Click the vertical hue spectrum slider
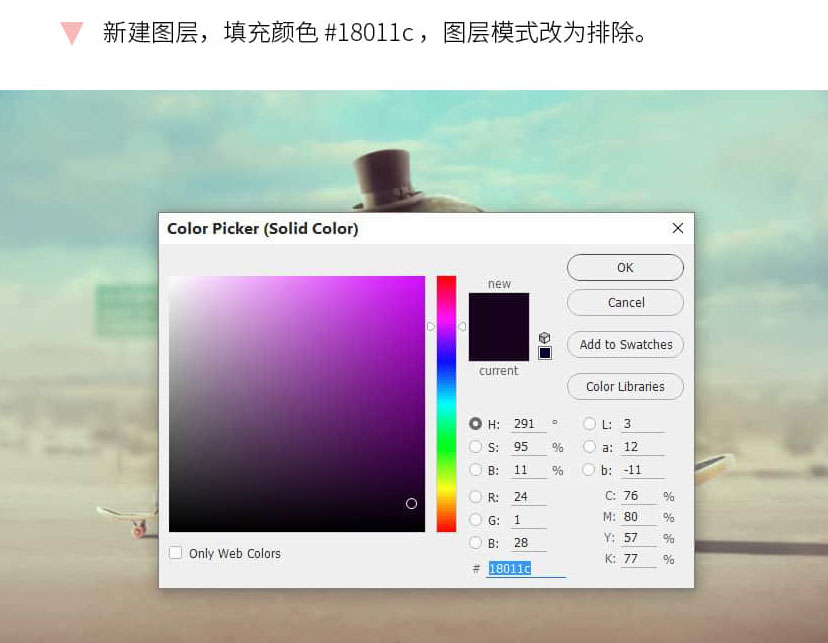This screenshot has width=828, height=643. pyautogui.click(x=446, y=404)
